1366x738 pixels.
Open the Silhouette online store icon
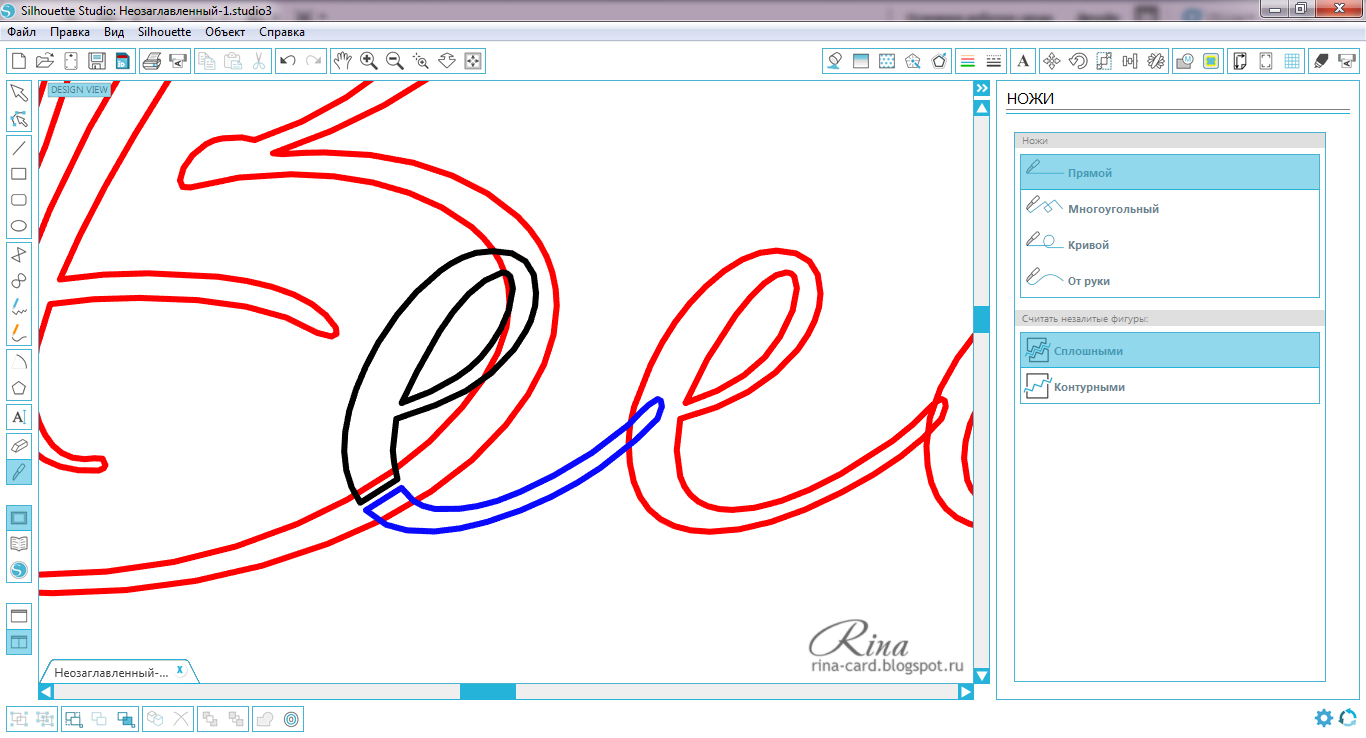pos(18,570)
